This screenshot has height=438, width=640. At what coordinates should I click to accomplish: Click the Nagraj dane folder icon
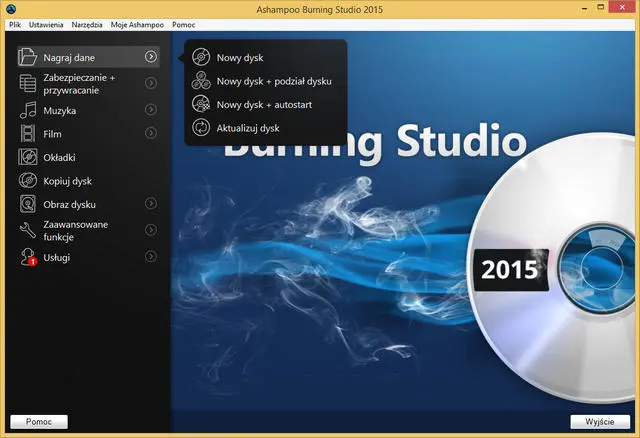click(27, 57)
